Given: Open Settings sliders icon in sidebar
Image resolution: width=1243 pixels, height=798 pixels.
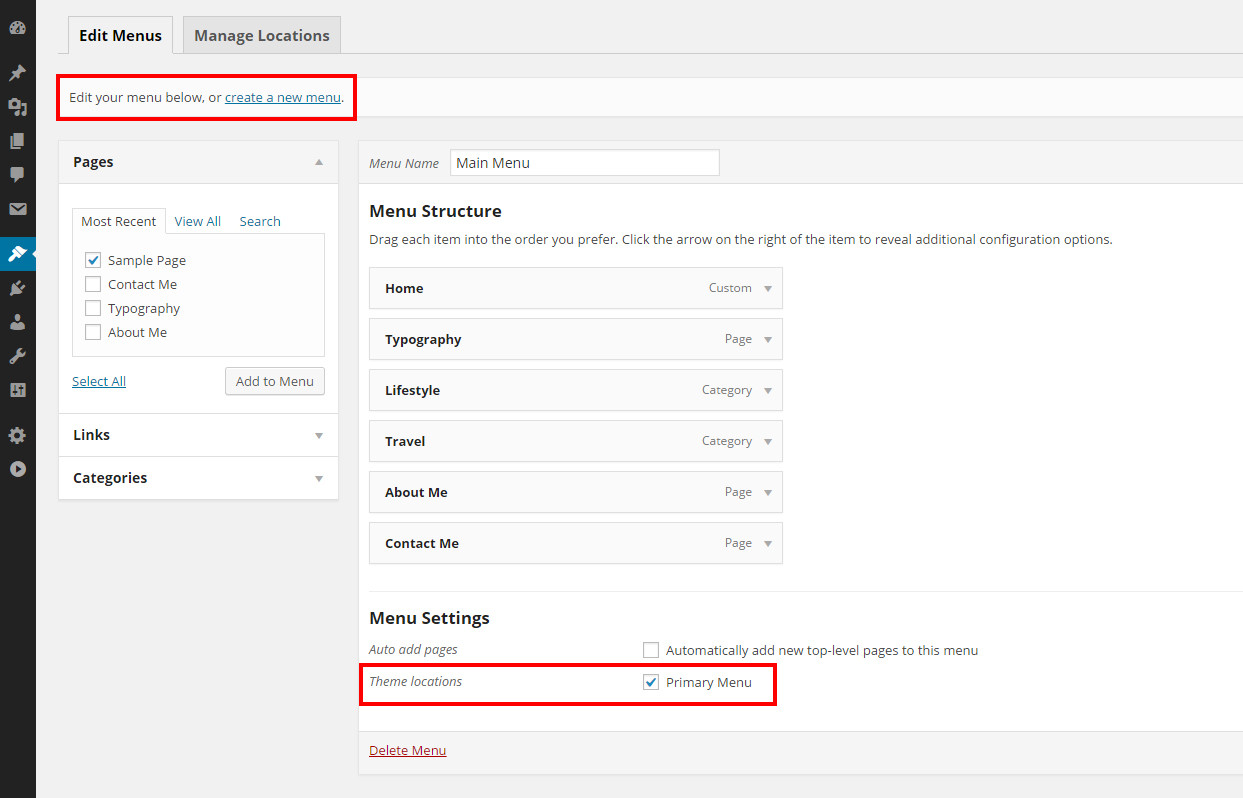Looking at the screenshot, I should 17,390.
